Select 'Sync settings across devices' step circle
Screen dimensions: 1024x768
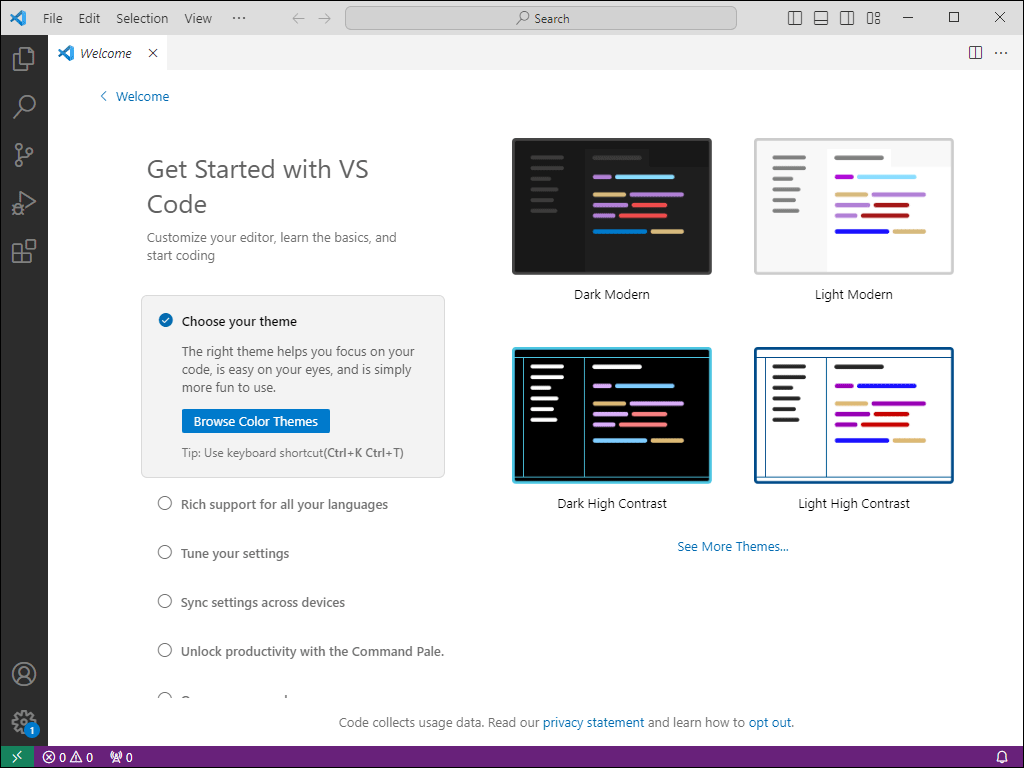click(x=165, y=601)
